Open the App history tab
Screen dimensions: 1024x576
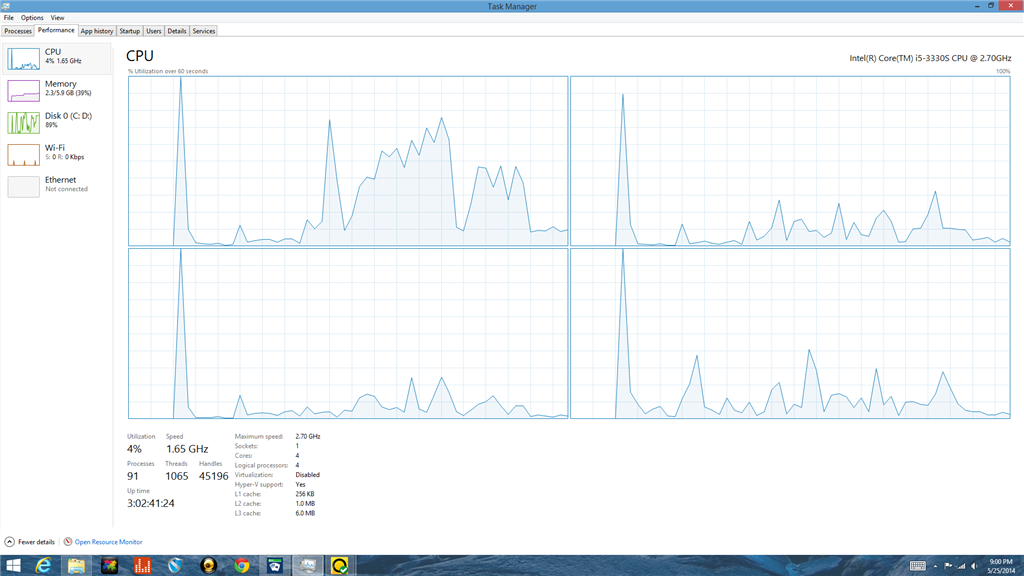[x=96, y=30]
